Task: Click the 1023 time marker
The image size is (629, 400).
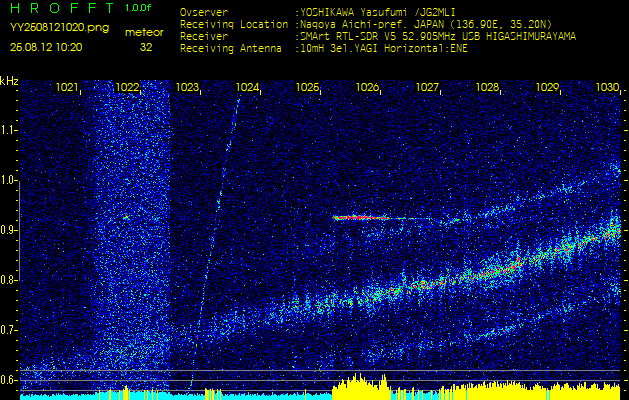Action: (x=187, y=87)
